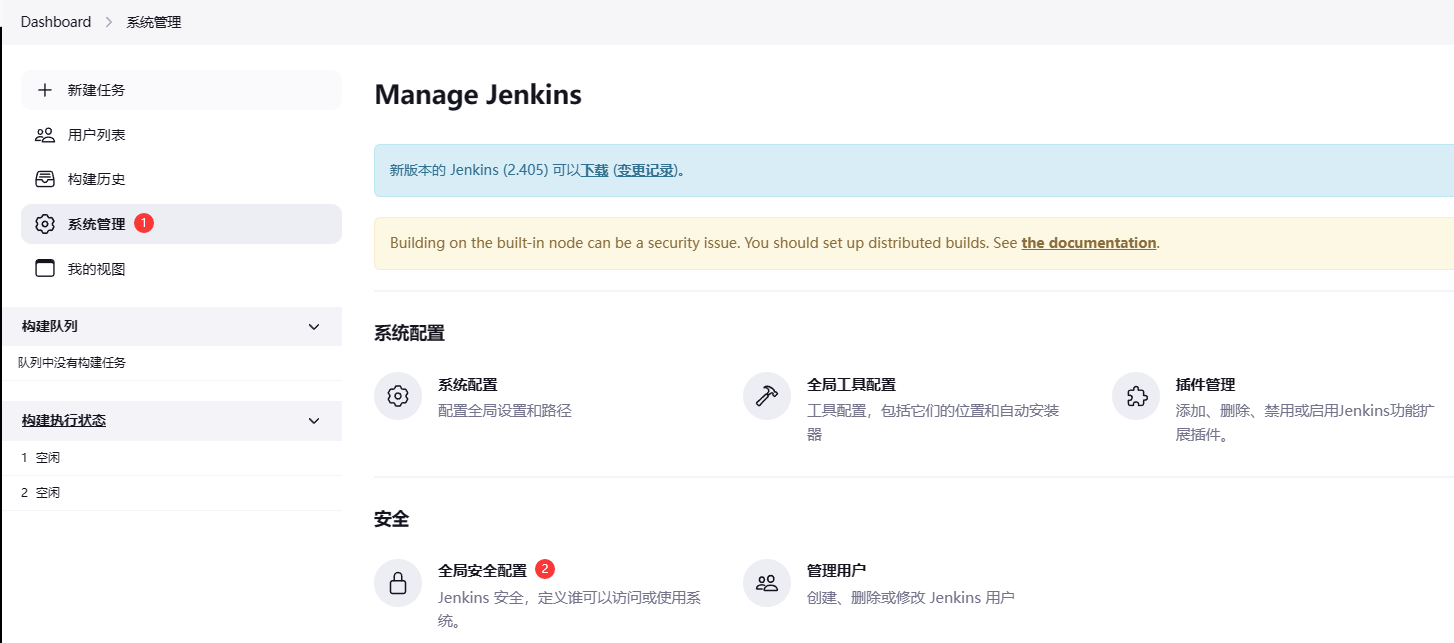This screenshot has width=1454, height=643.
Task: Click the text 队列中没有构建任务
Action: tap(72, 363)
